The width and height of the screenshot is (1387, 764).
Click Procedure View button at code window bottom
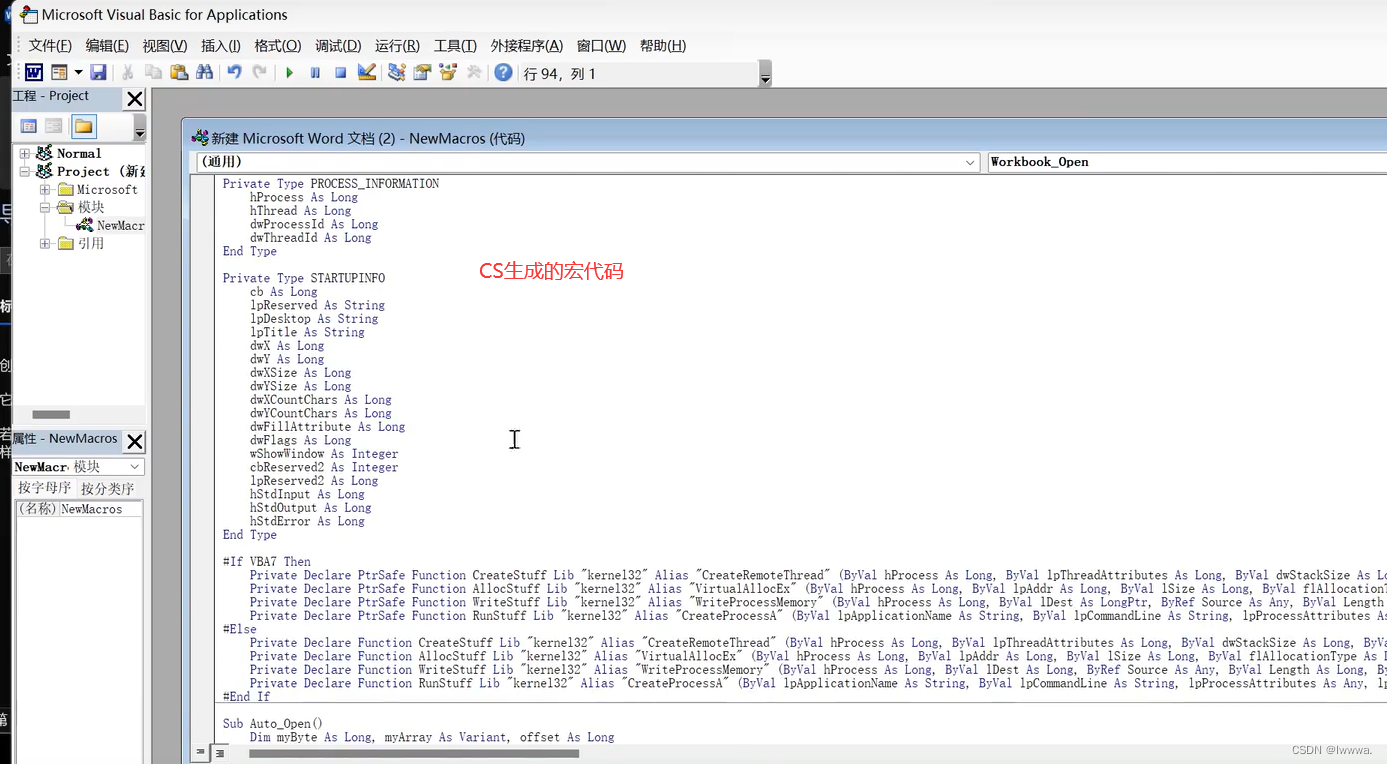point(200,752)
